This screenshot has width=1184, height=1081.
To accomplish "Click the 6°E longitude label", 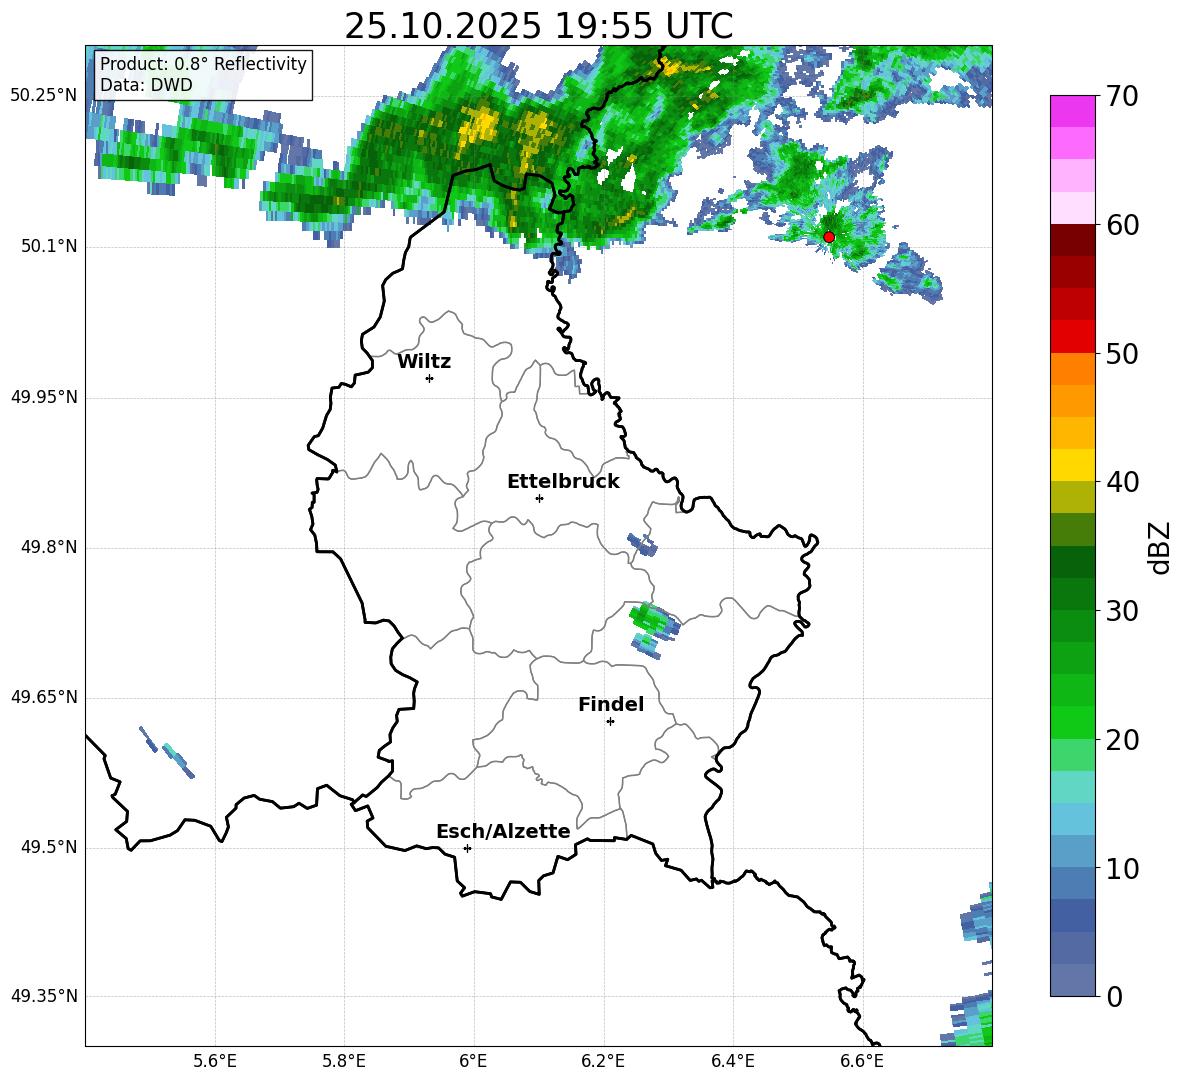I will 473,1061.
